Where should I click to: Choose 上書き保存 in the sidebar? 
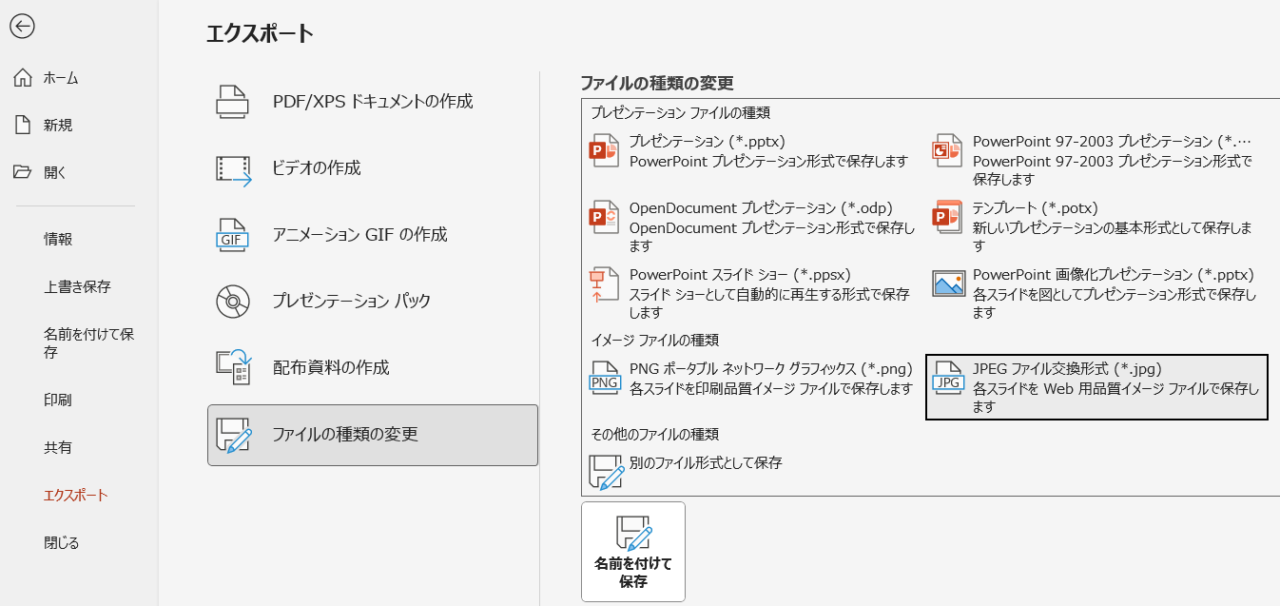click(79, 287)
